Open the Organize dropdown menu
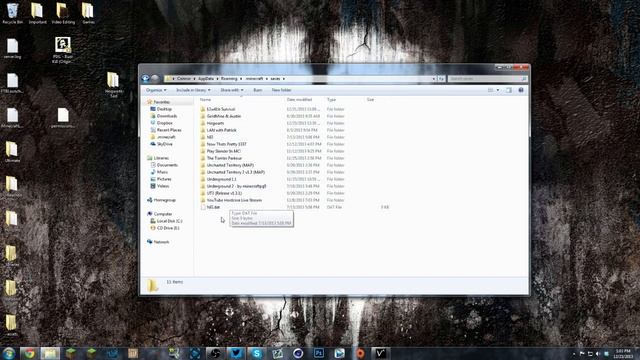This screenshot has width=640, height=360. (156, 90)
